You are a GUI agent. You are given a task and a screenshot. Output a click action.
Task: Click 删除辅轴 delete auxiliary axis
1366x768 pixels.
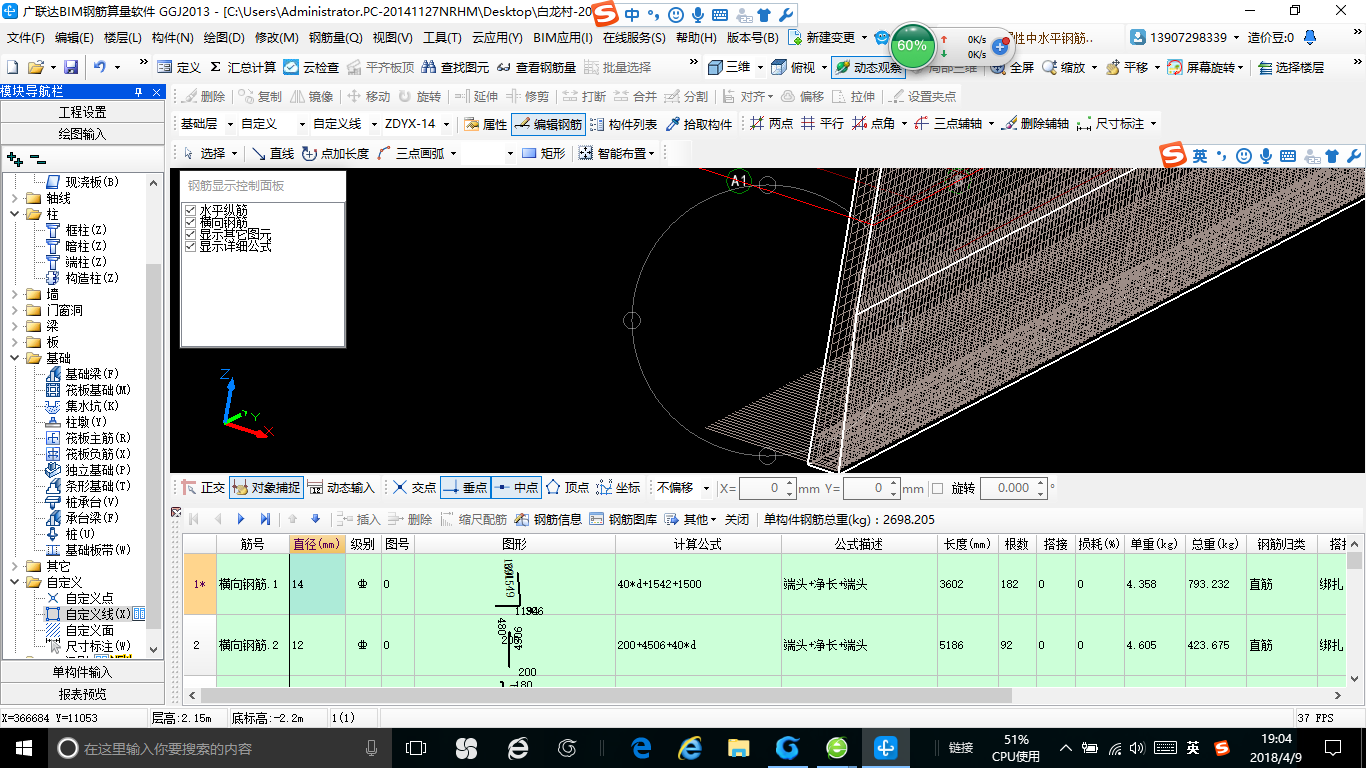1035,124
